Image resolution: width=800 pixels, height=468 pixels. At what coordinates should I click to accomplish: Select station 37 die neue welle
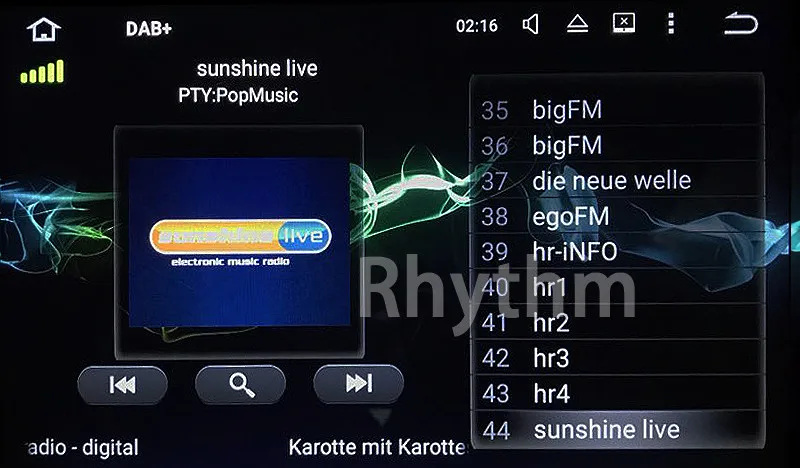[617, 181]
